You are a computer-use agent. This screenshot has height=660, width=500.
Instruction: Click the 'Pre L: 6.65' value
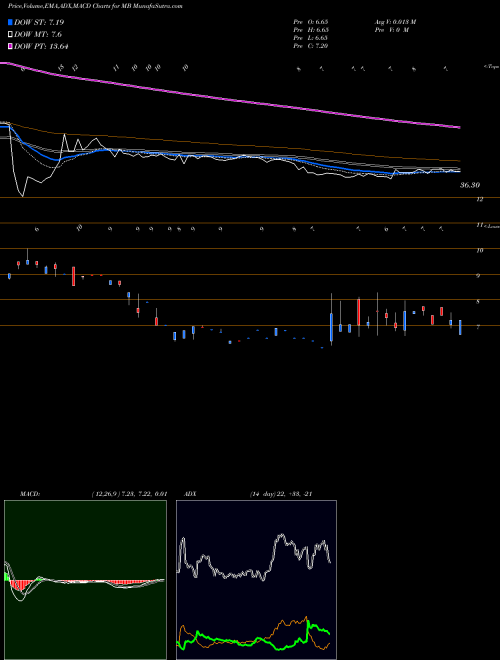311,38
